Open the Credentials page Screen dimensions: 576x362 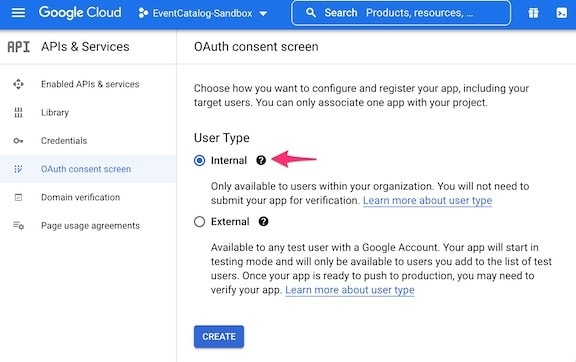click(88, 141)
